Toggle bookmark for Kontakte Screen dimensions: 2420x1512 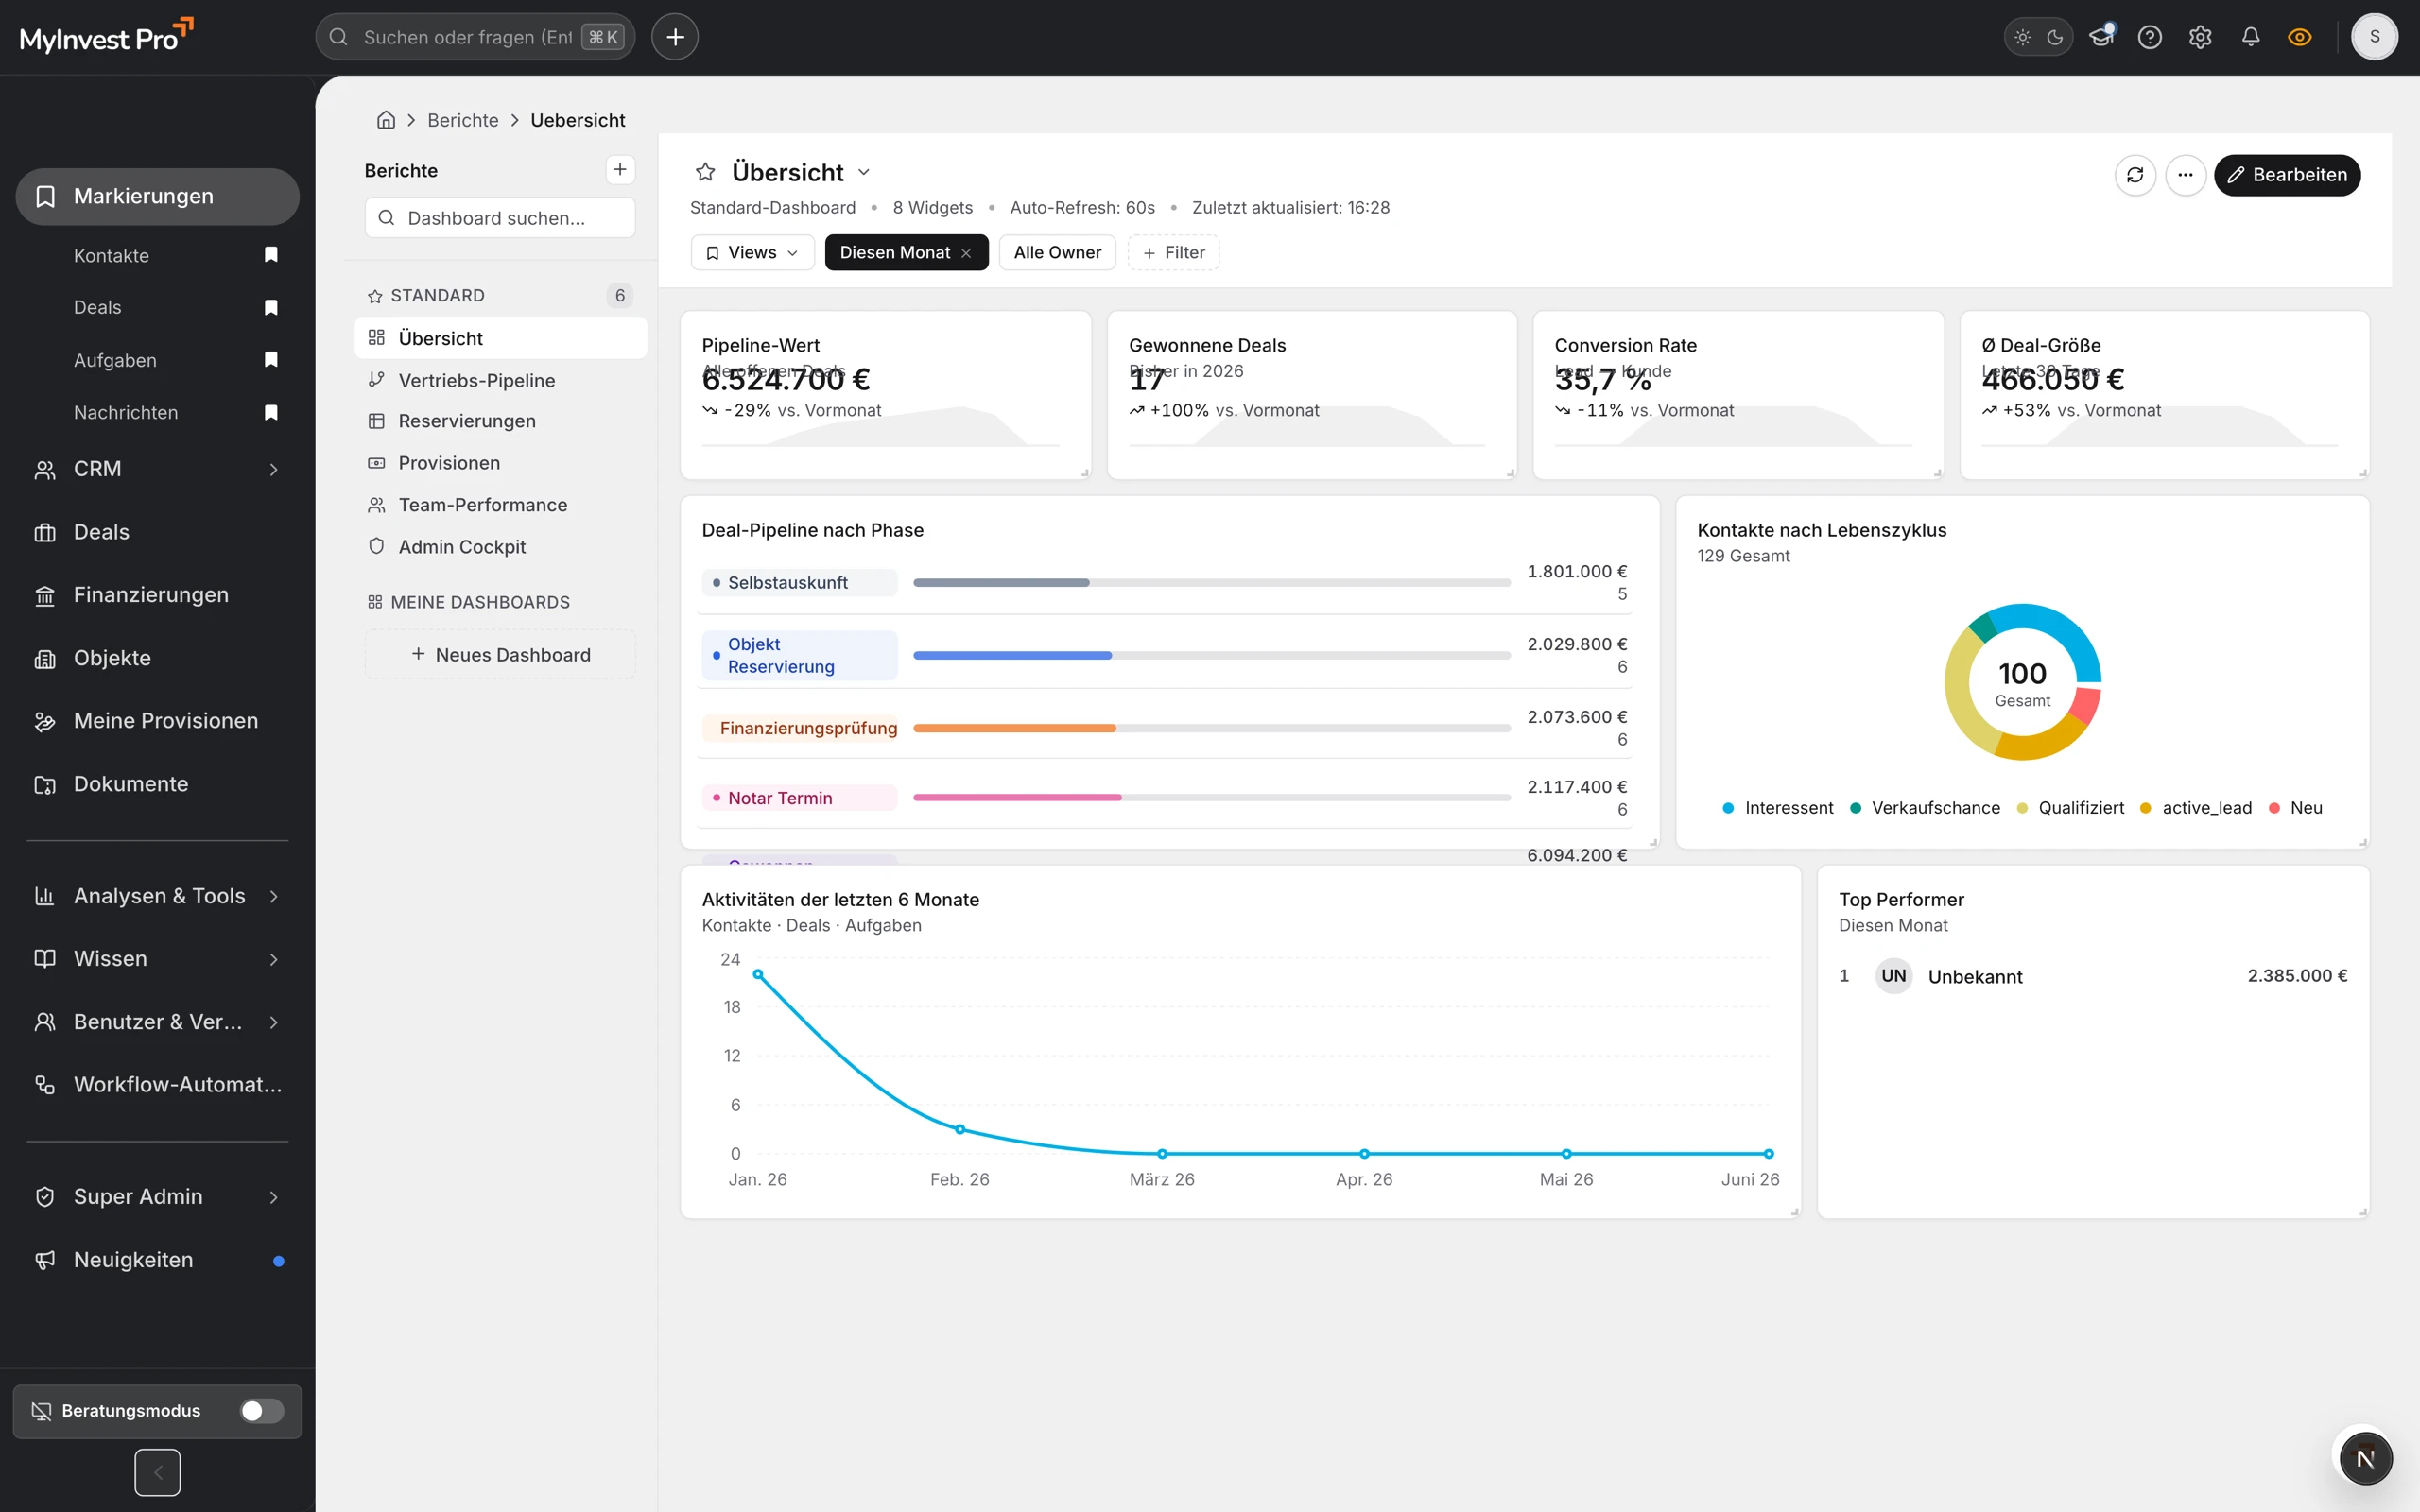(271, 255)
